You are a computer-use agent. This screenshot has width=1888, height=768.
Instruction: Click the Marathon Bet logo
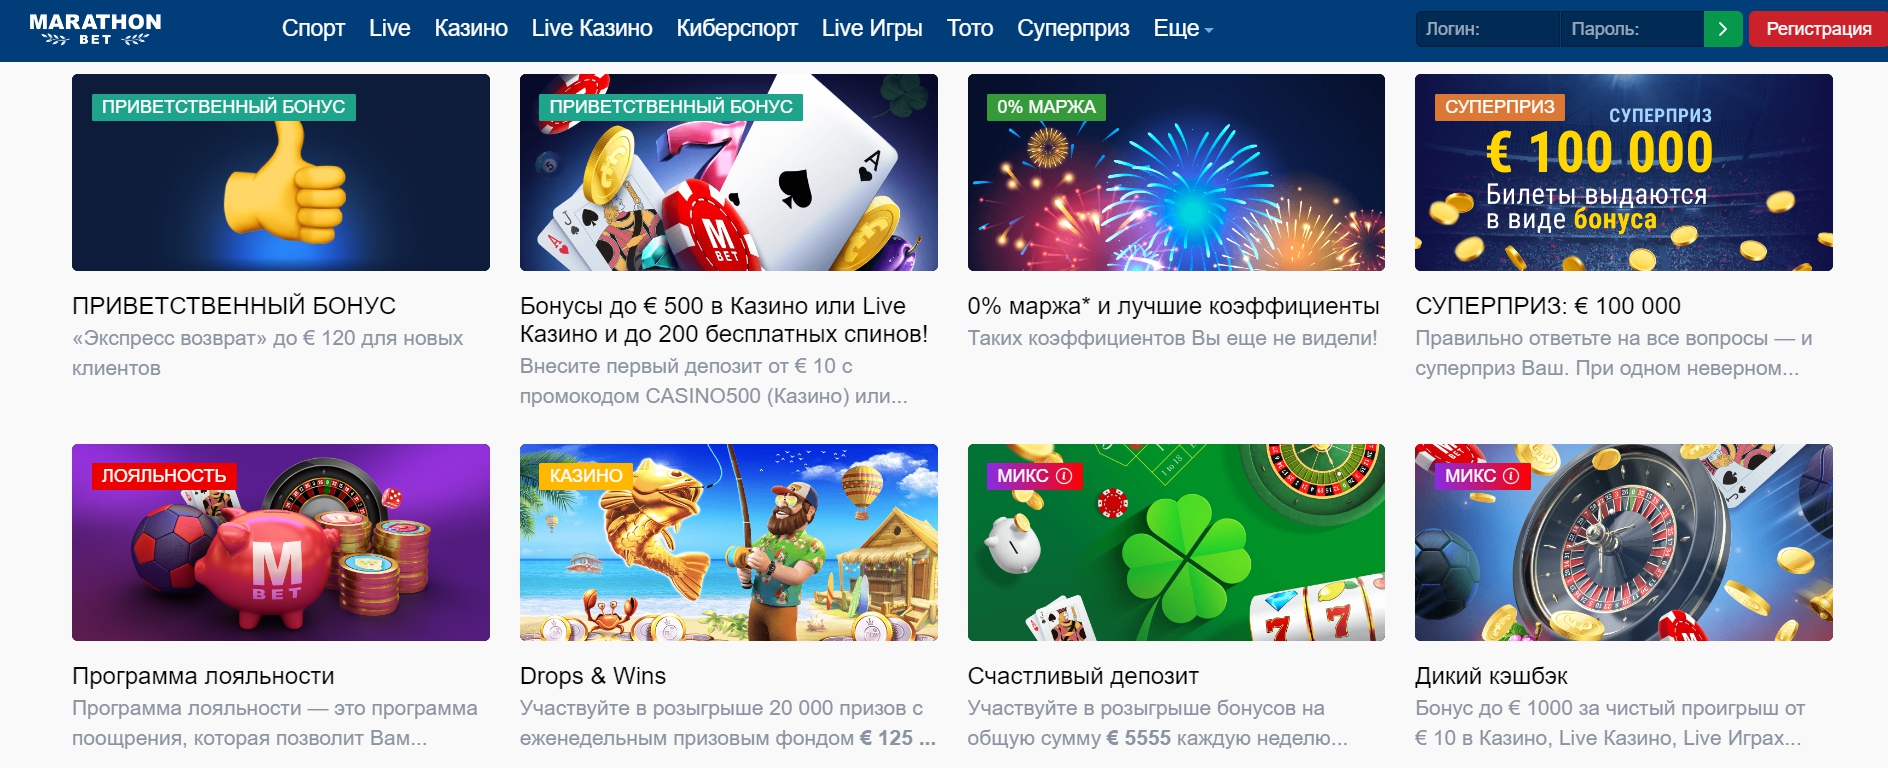click(95, 29)
